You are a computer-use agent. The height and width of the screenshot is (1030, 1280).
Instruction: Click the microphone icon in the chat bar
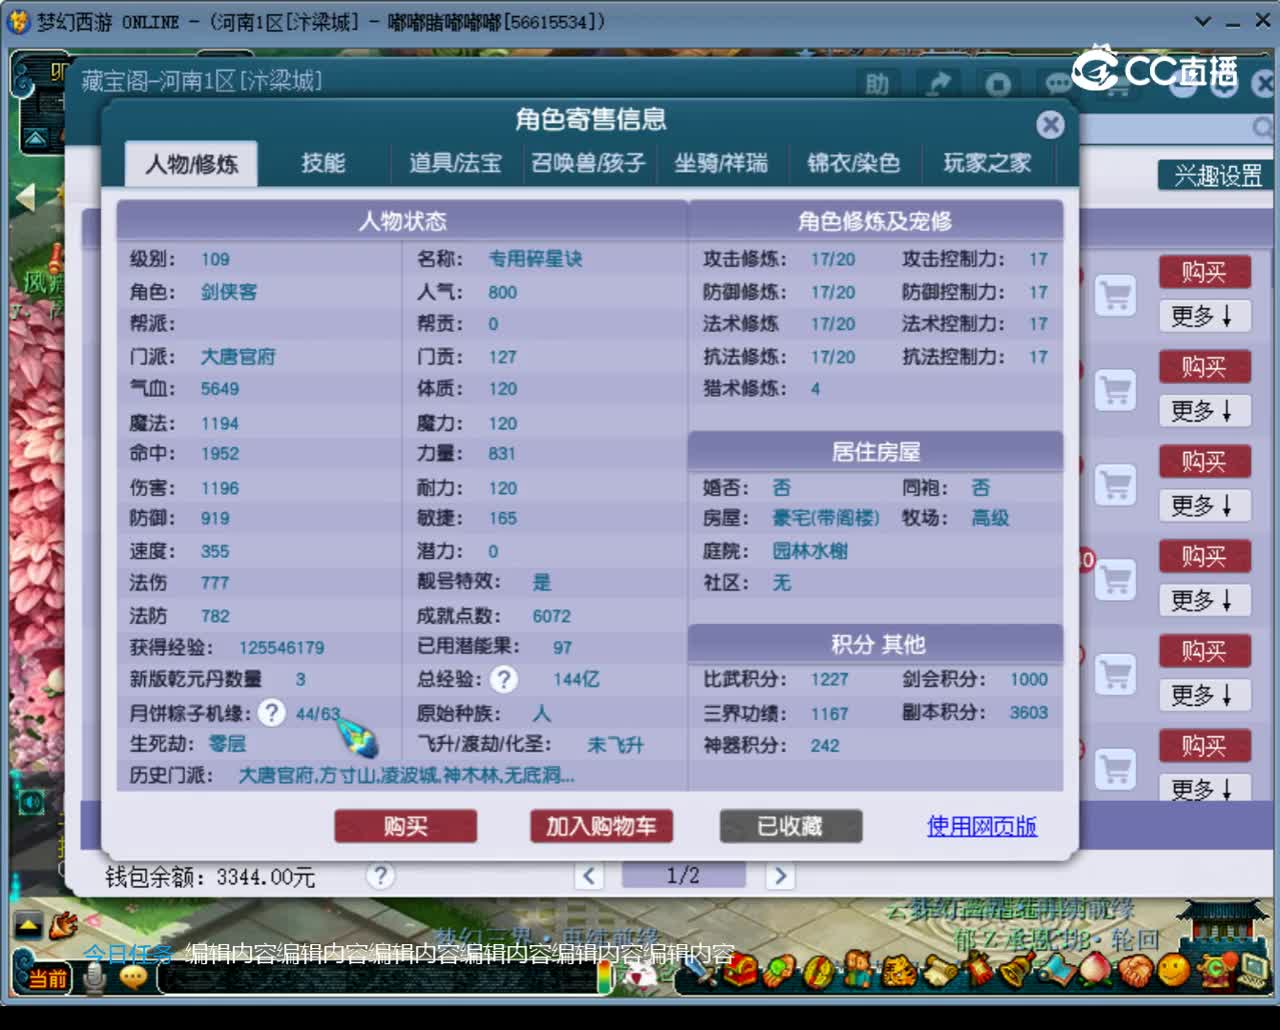95,977
